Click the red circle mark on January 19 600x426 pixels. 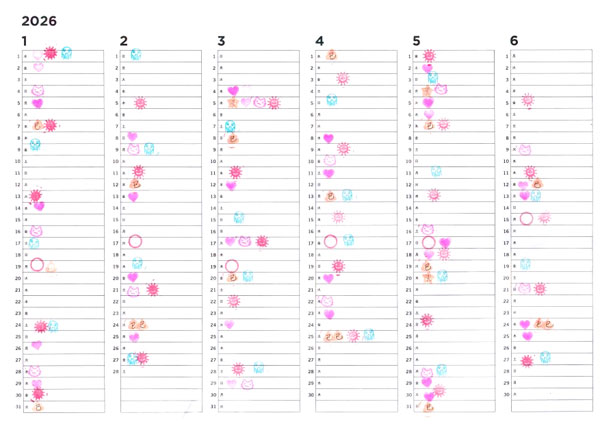click(x=37, y=264)
